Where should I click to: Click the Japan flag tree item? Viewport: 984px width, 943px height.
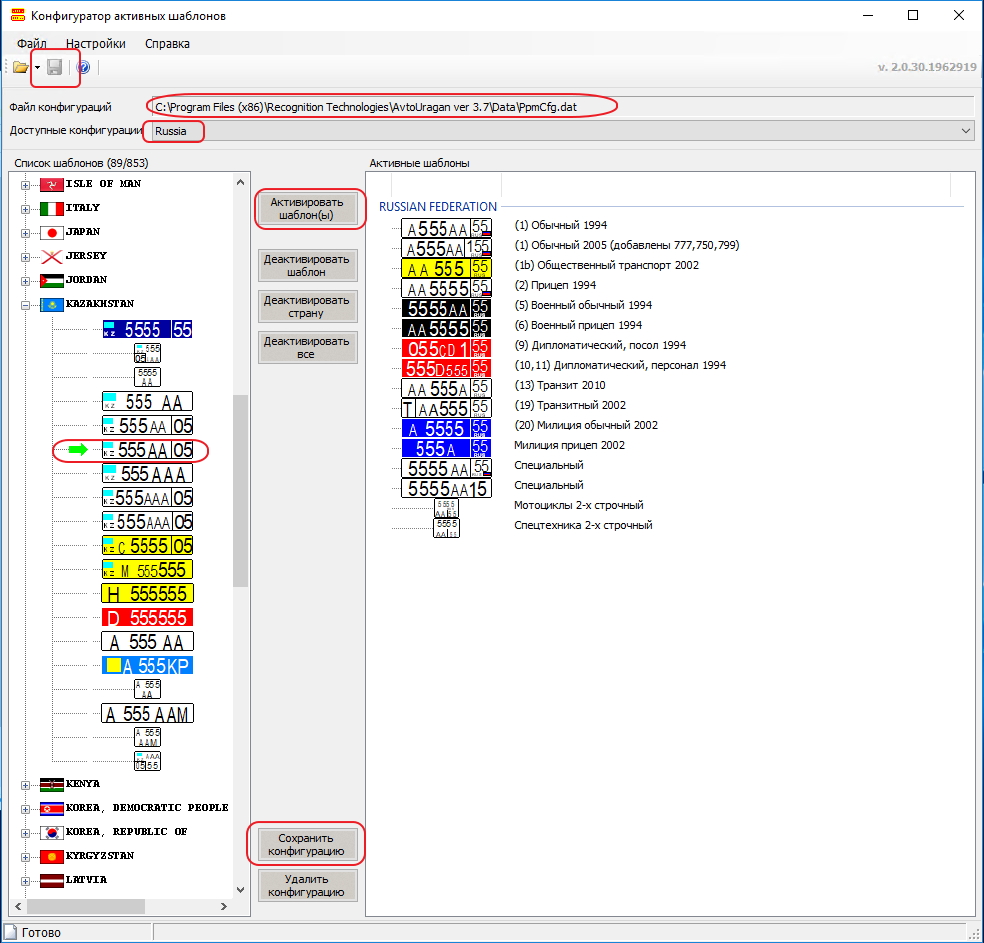52,232
